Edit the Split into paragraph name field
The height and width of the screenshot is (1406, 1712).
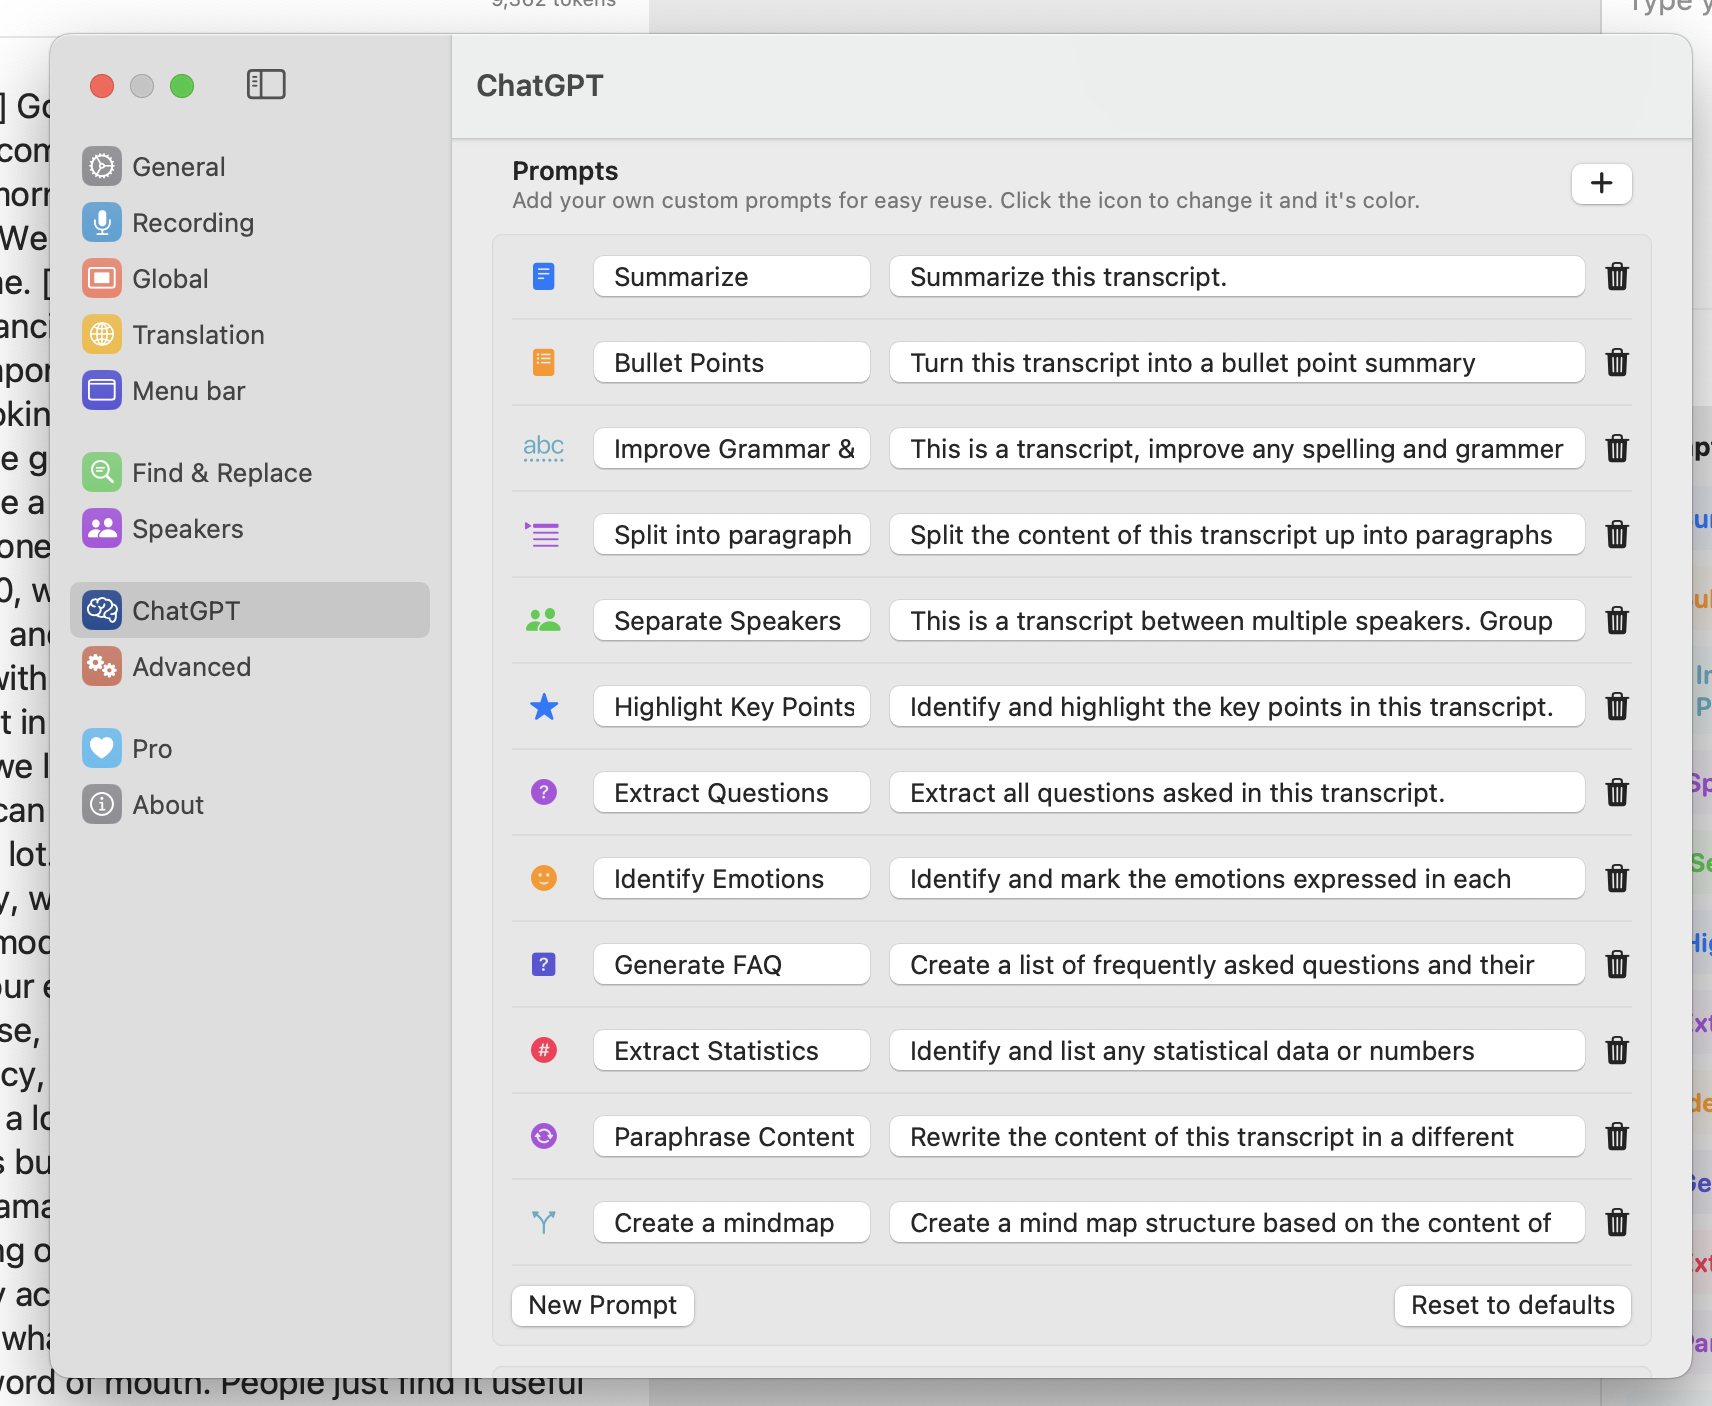(x=732, y=534)
